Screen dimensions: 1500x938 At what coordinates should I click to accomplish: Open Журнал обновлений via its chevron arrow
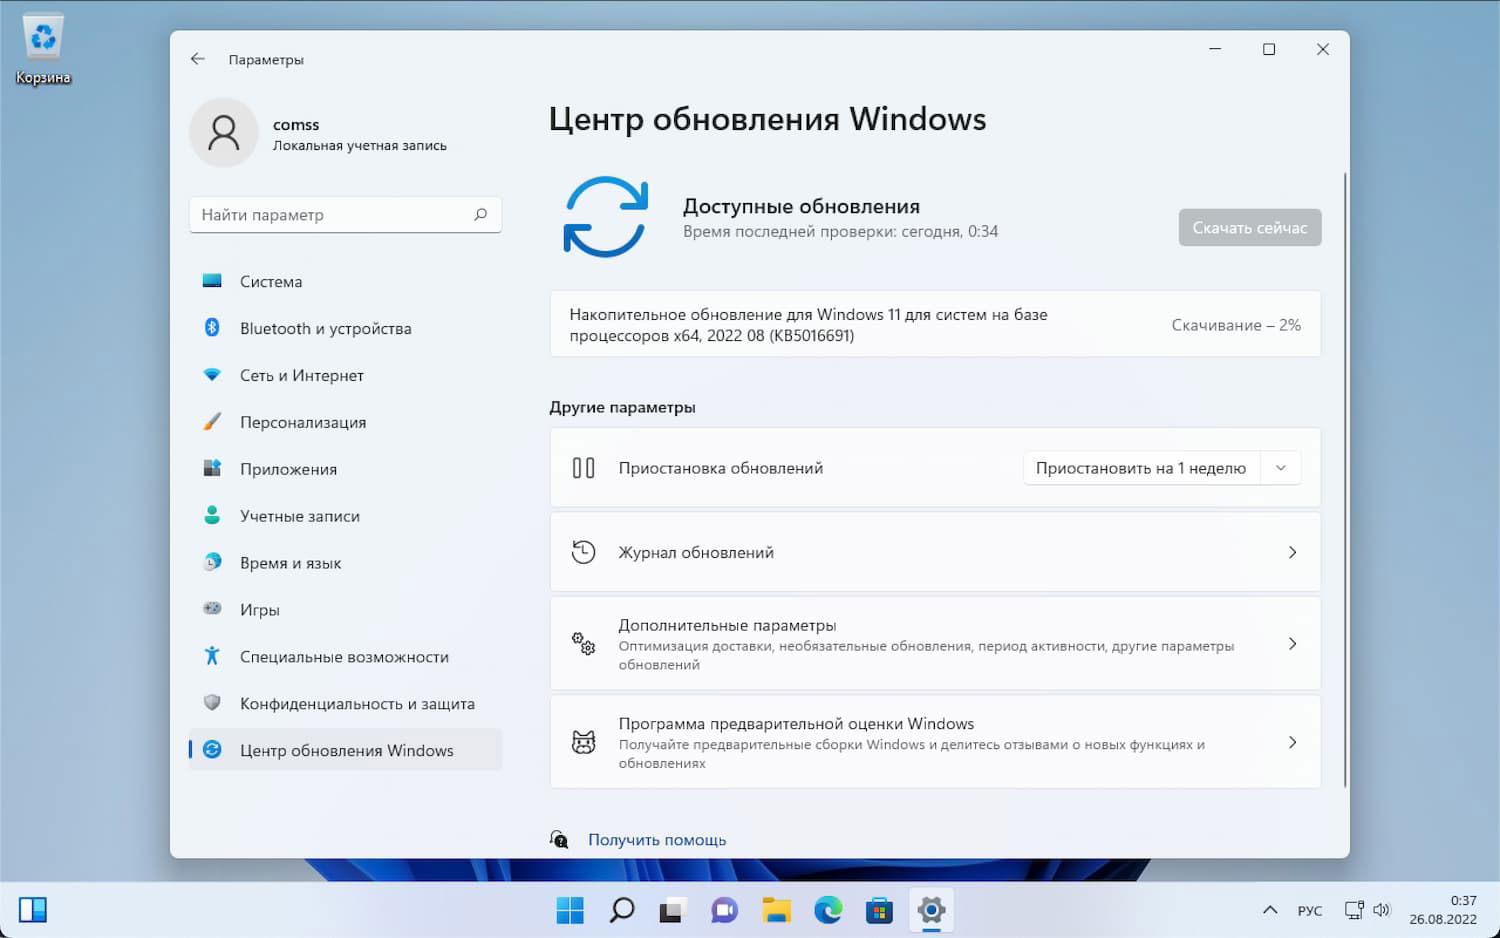click(x=1292, y=551)
